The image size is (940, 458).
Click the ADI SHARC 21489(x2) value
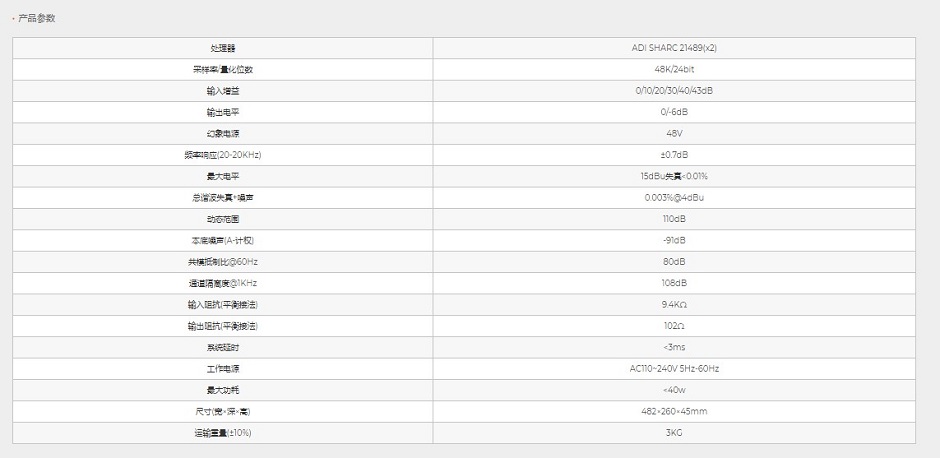[x=674, y=48]
